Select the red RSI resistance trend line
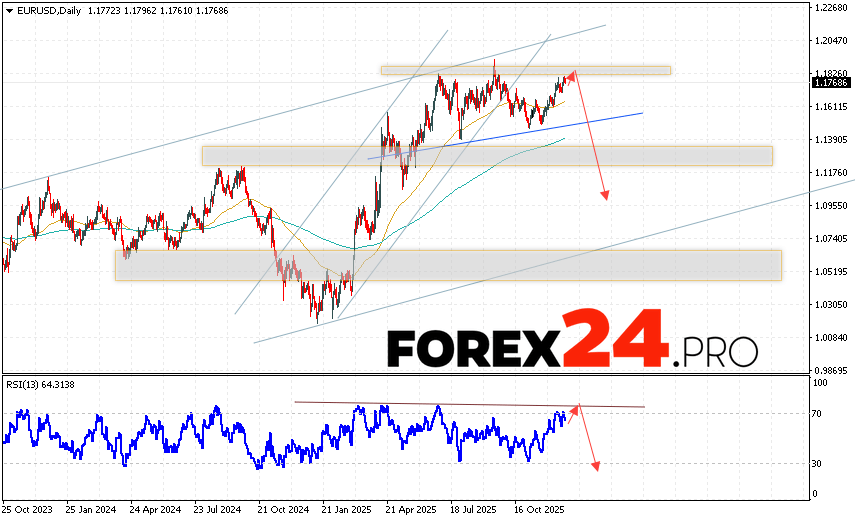Viewport: 855px width, 521px height. click(470, 405)
